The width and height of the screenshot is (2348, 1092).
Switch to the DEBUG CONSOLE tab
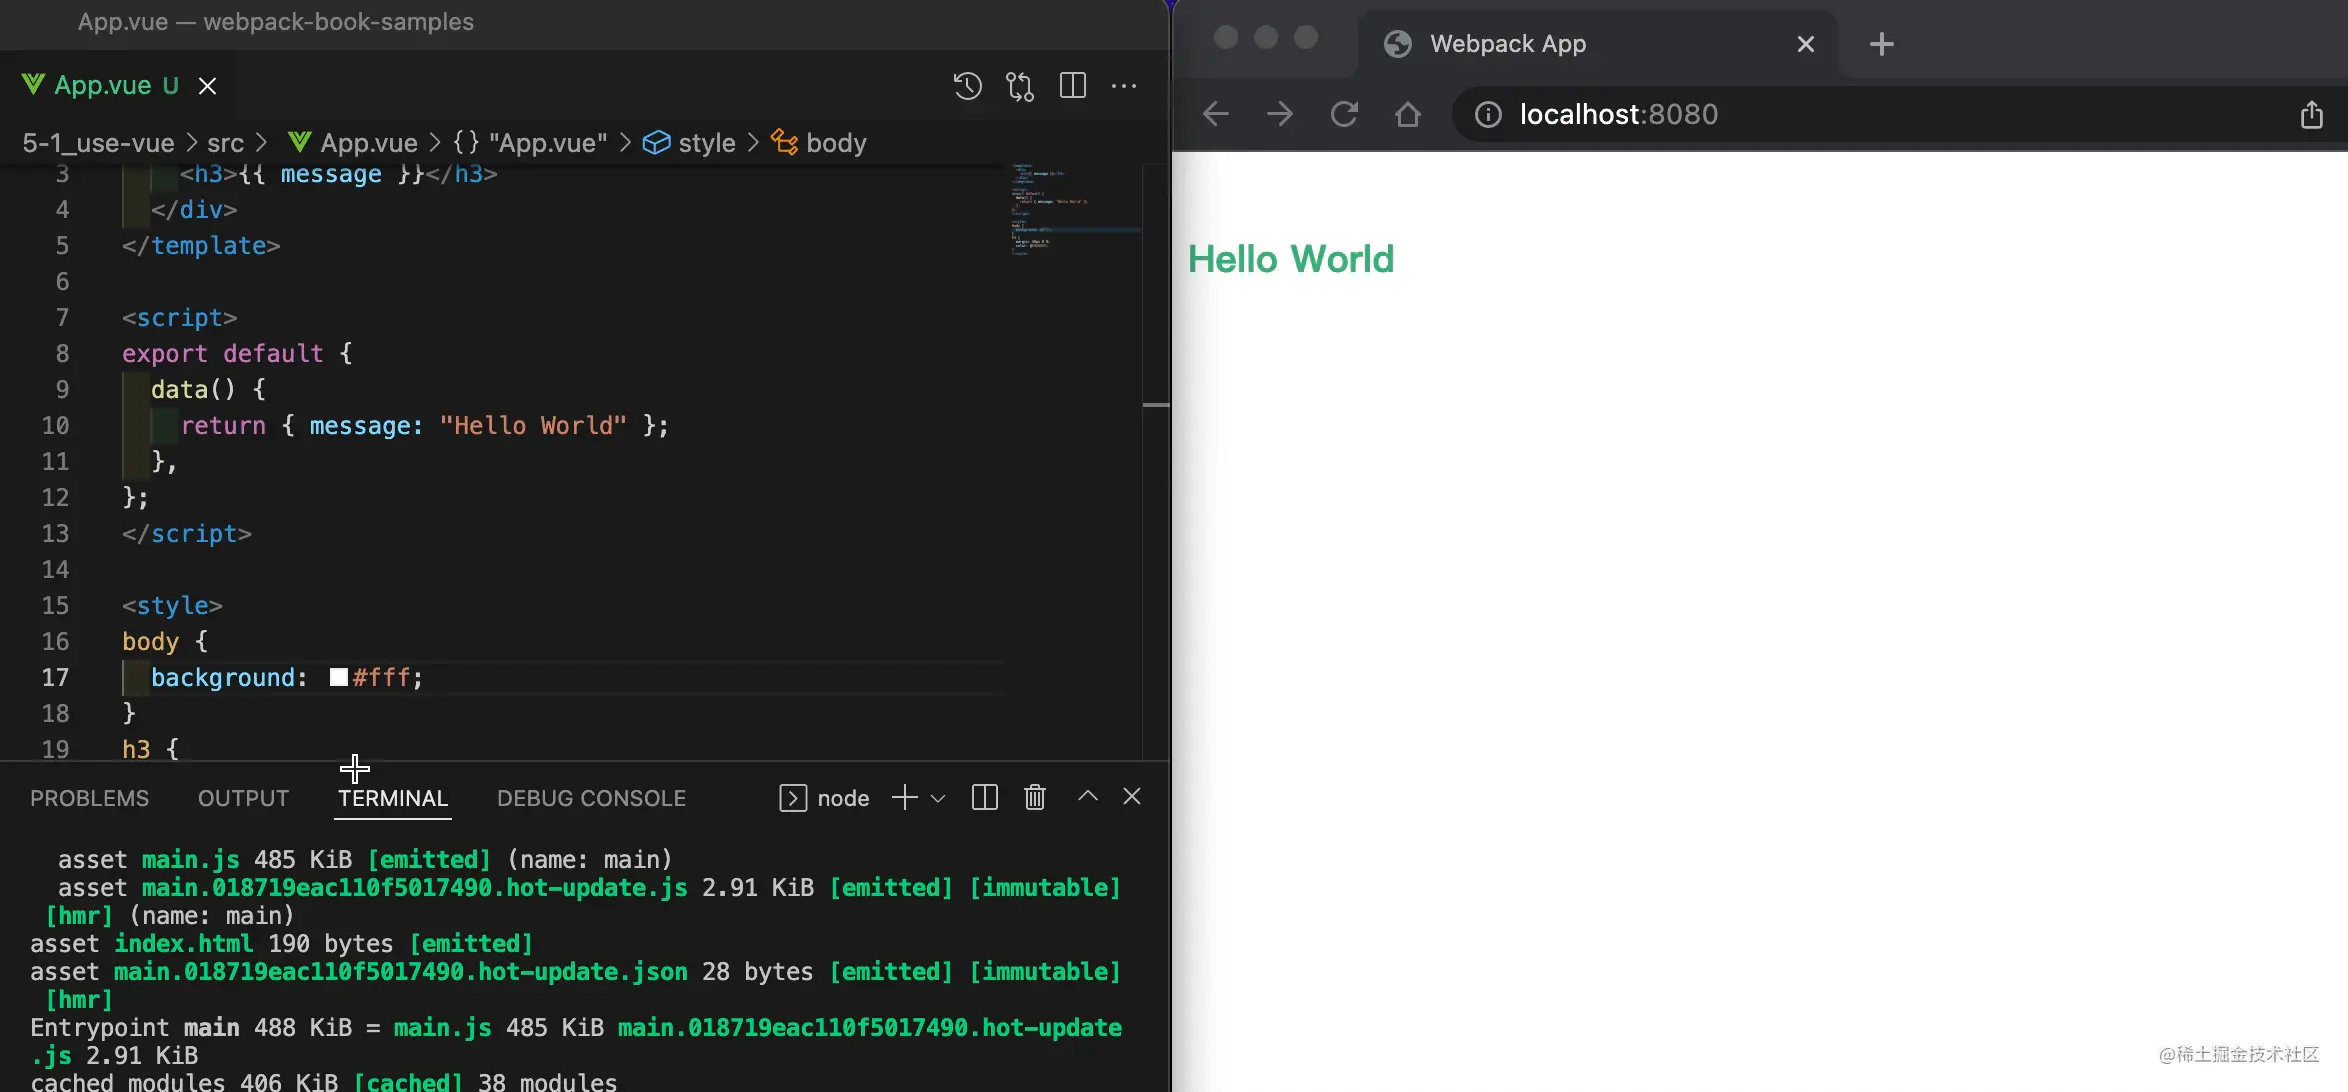[591, 798]
